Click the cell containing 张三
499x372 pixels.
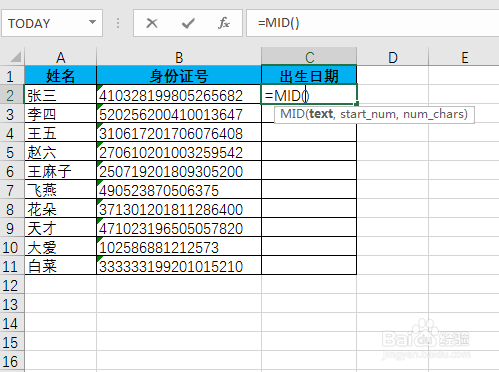[x=60, y=95]
